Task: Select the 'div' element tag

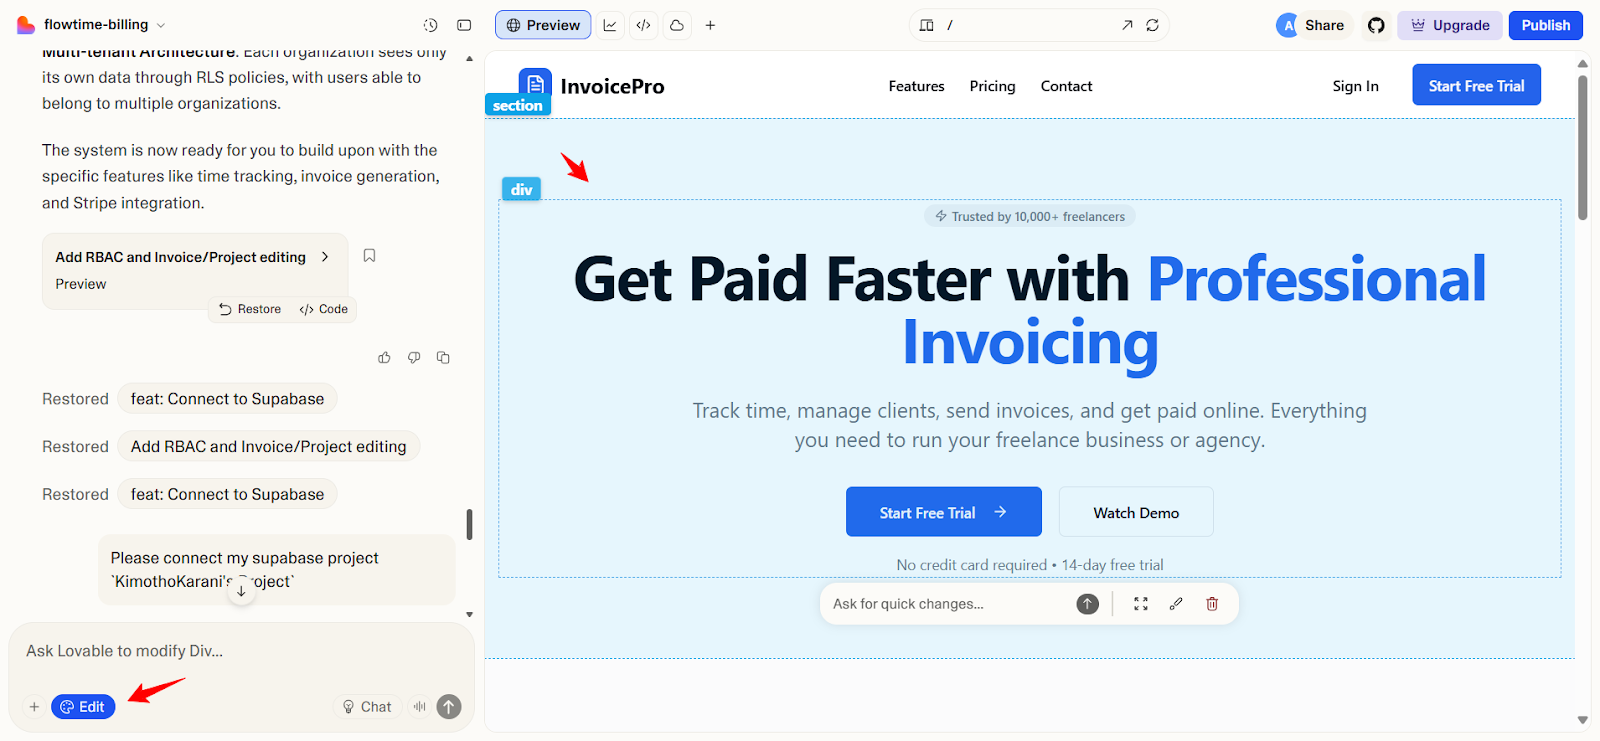Action: pos(521,189)
